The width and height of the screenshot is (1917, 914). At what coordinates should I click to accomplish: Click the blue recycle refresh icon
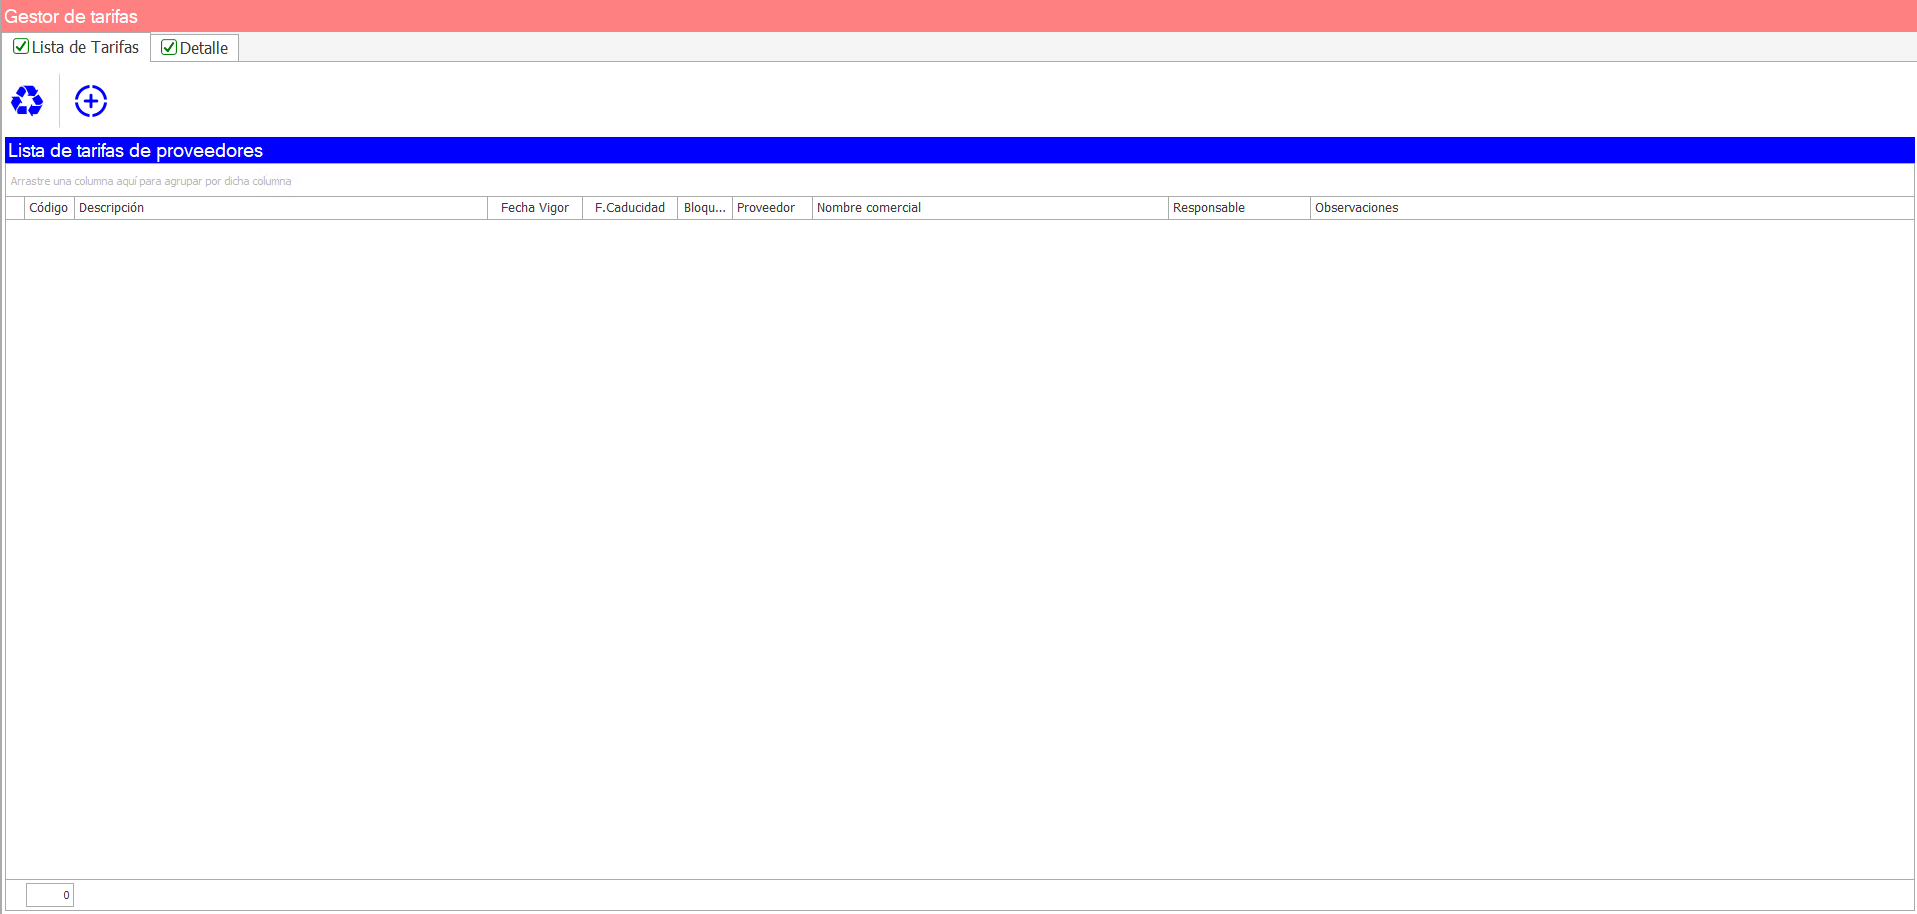pos(27,101)
